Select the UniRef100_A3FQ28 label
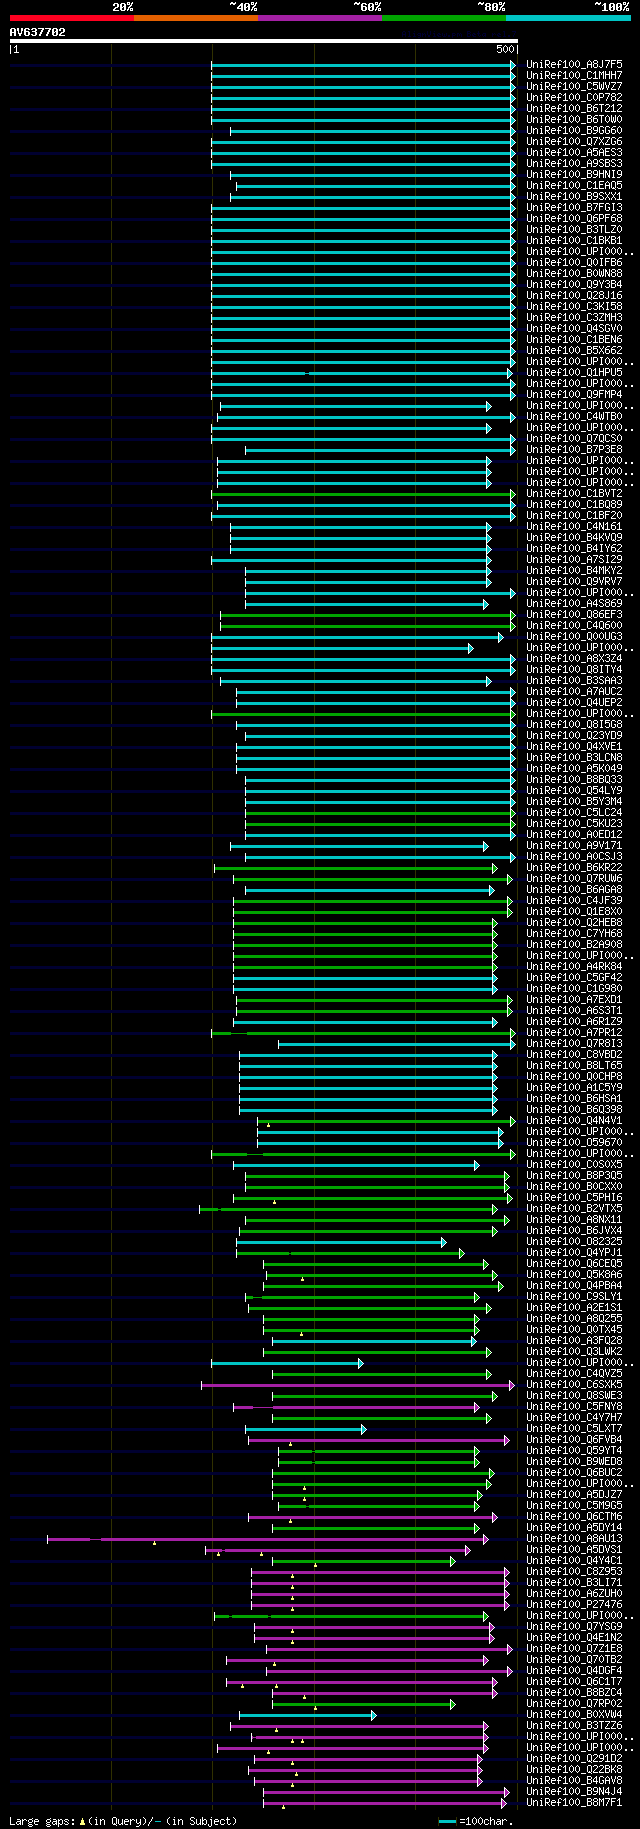Screen dimensions: 640x1829 [x=574, y=1340]
